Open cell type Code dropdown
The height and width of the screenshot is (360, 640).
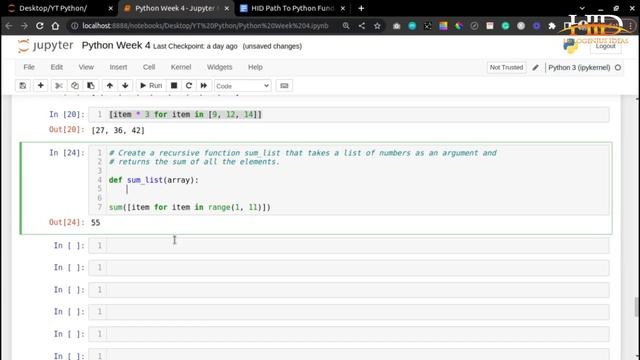(242, 86)
